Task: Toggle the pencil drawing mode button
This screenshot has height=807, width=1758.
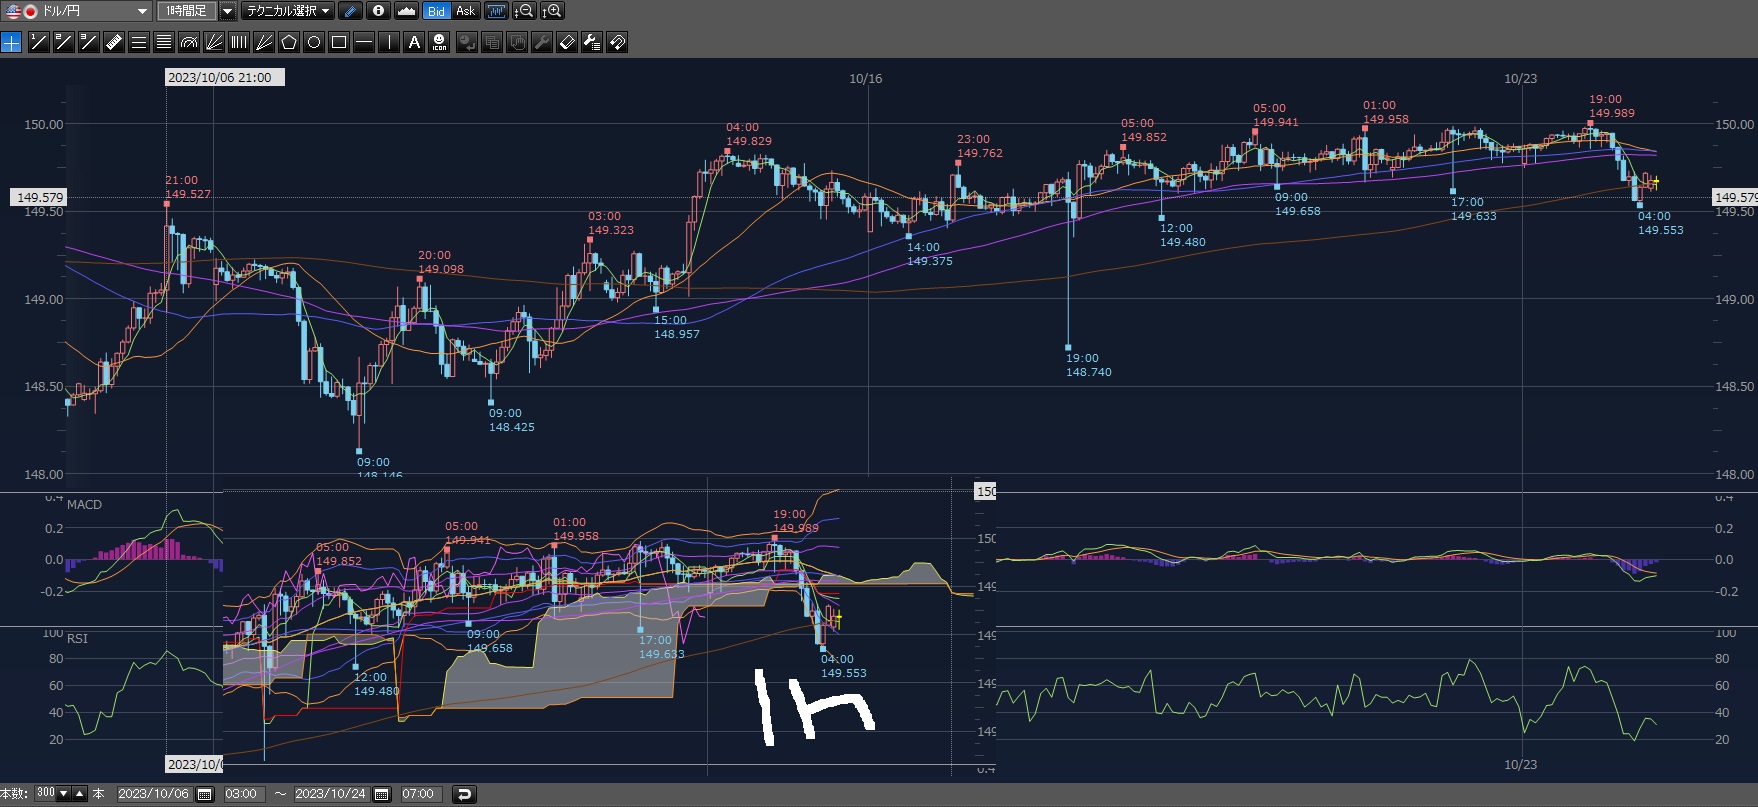Action: tap(350, 11)
